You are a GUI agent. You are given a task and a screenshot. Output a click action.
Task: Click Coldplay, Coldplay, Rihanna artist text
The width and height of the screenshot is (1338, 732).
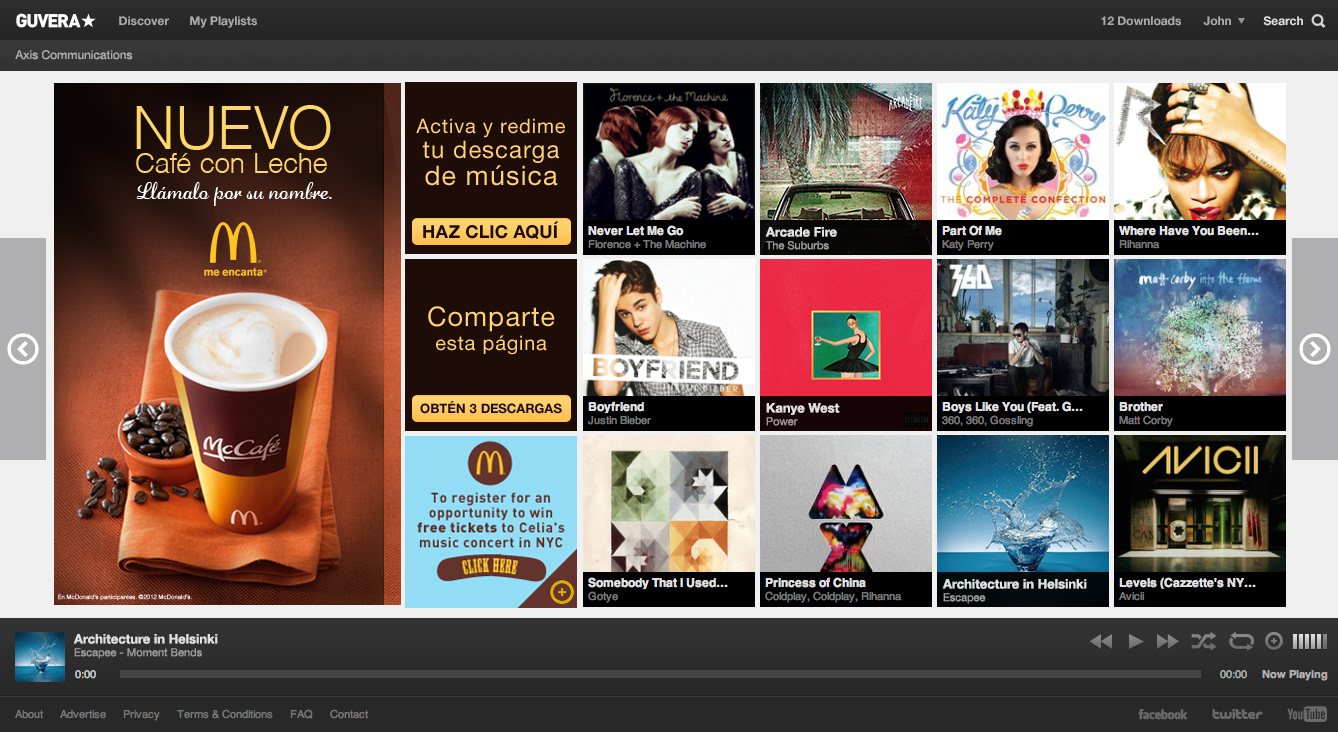click(x=833, y=597)
